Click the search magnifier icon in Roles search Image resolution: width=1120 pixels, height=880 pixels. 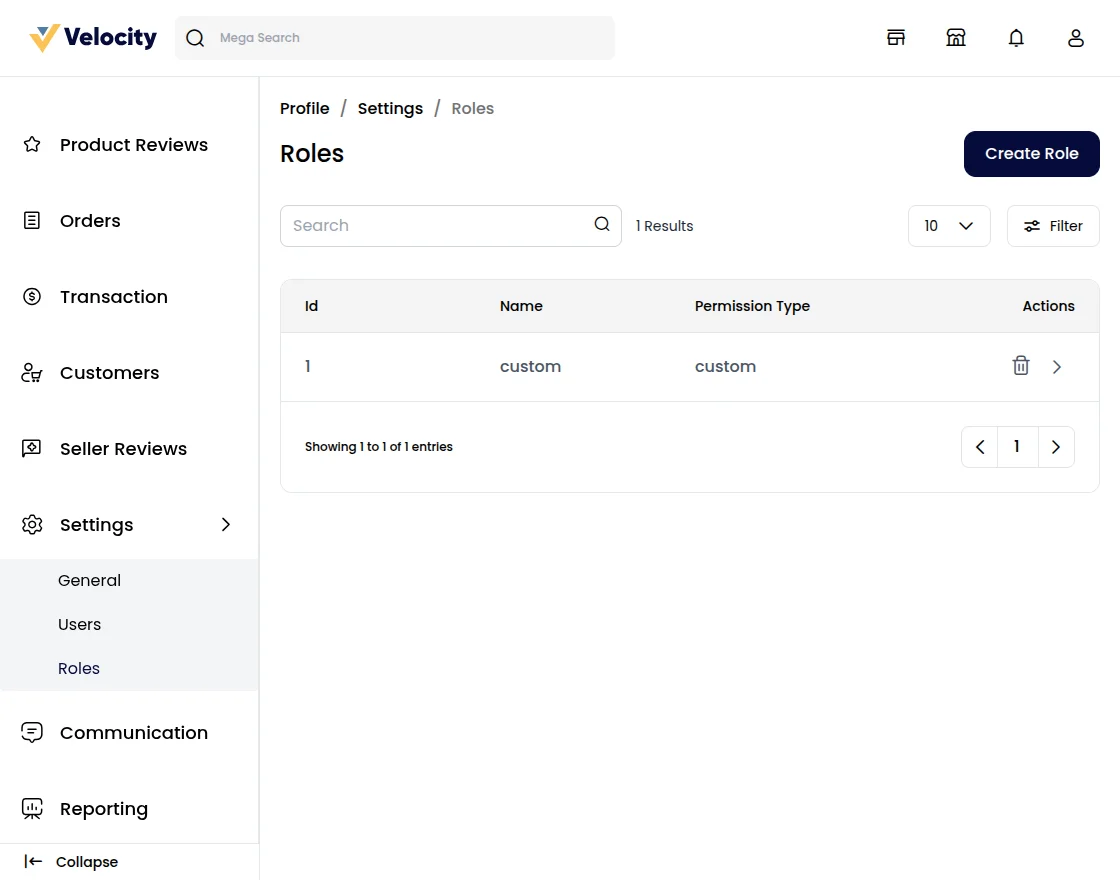602,225
